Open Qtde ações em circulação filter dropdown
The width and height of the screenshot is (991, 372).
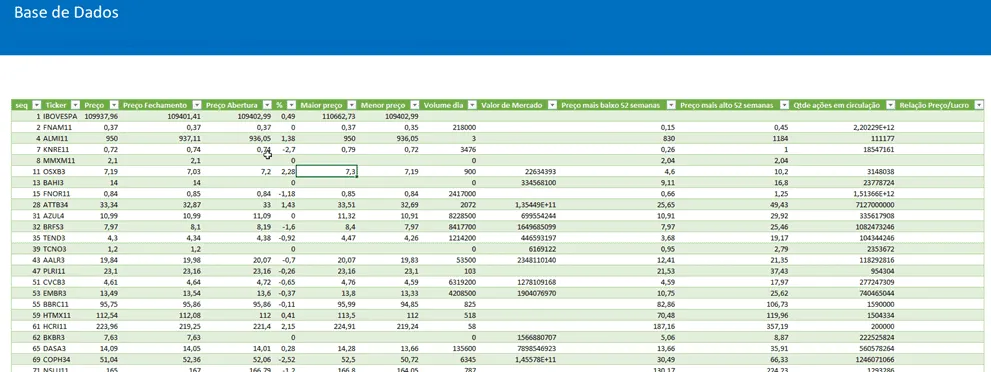(x=891, y=105)
